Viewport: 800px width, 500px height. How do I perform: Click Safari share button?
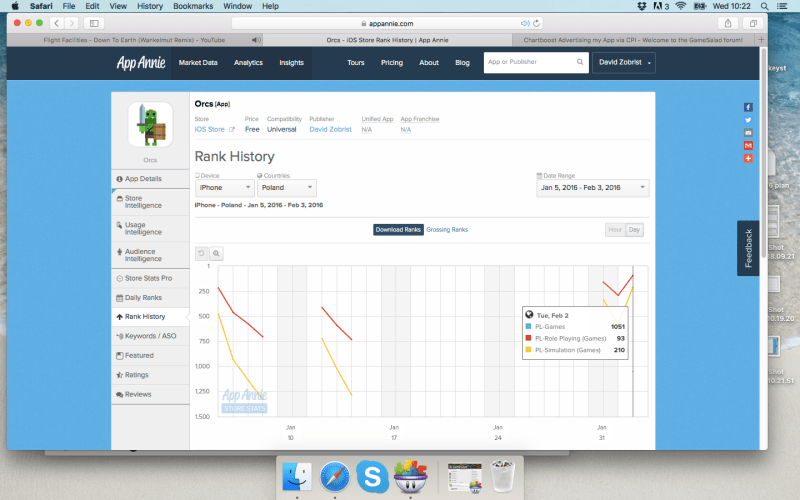(728, 23)
